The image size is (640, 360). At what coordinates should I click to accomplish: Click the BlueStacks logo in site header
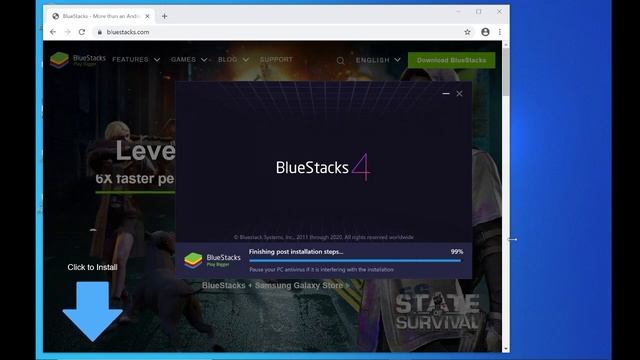pos(78,60)
